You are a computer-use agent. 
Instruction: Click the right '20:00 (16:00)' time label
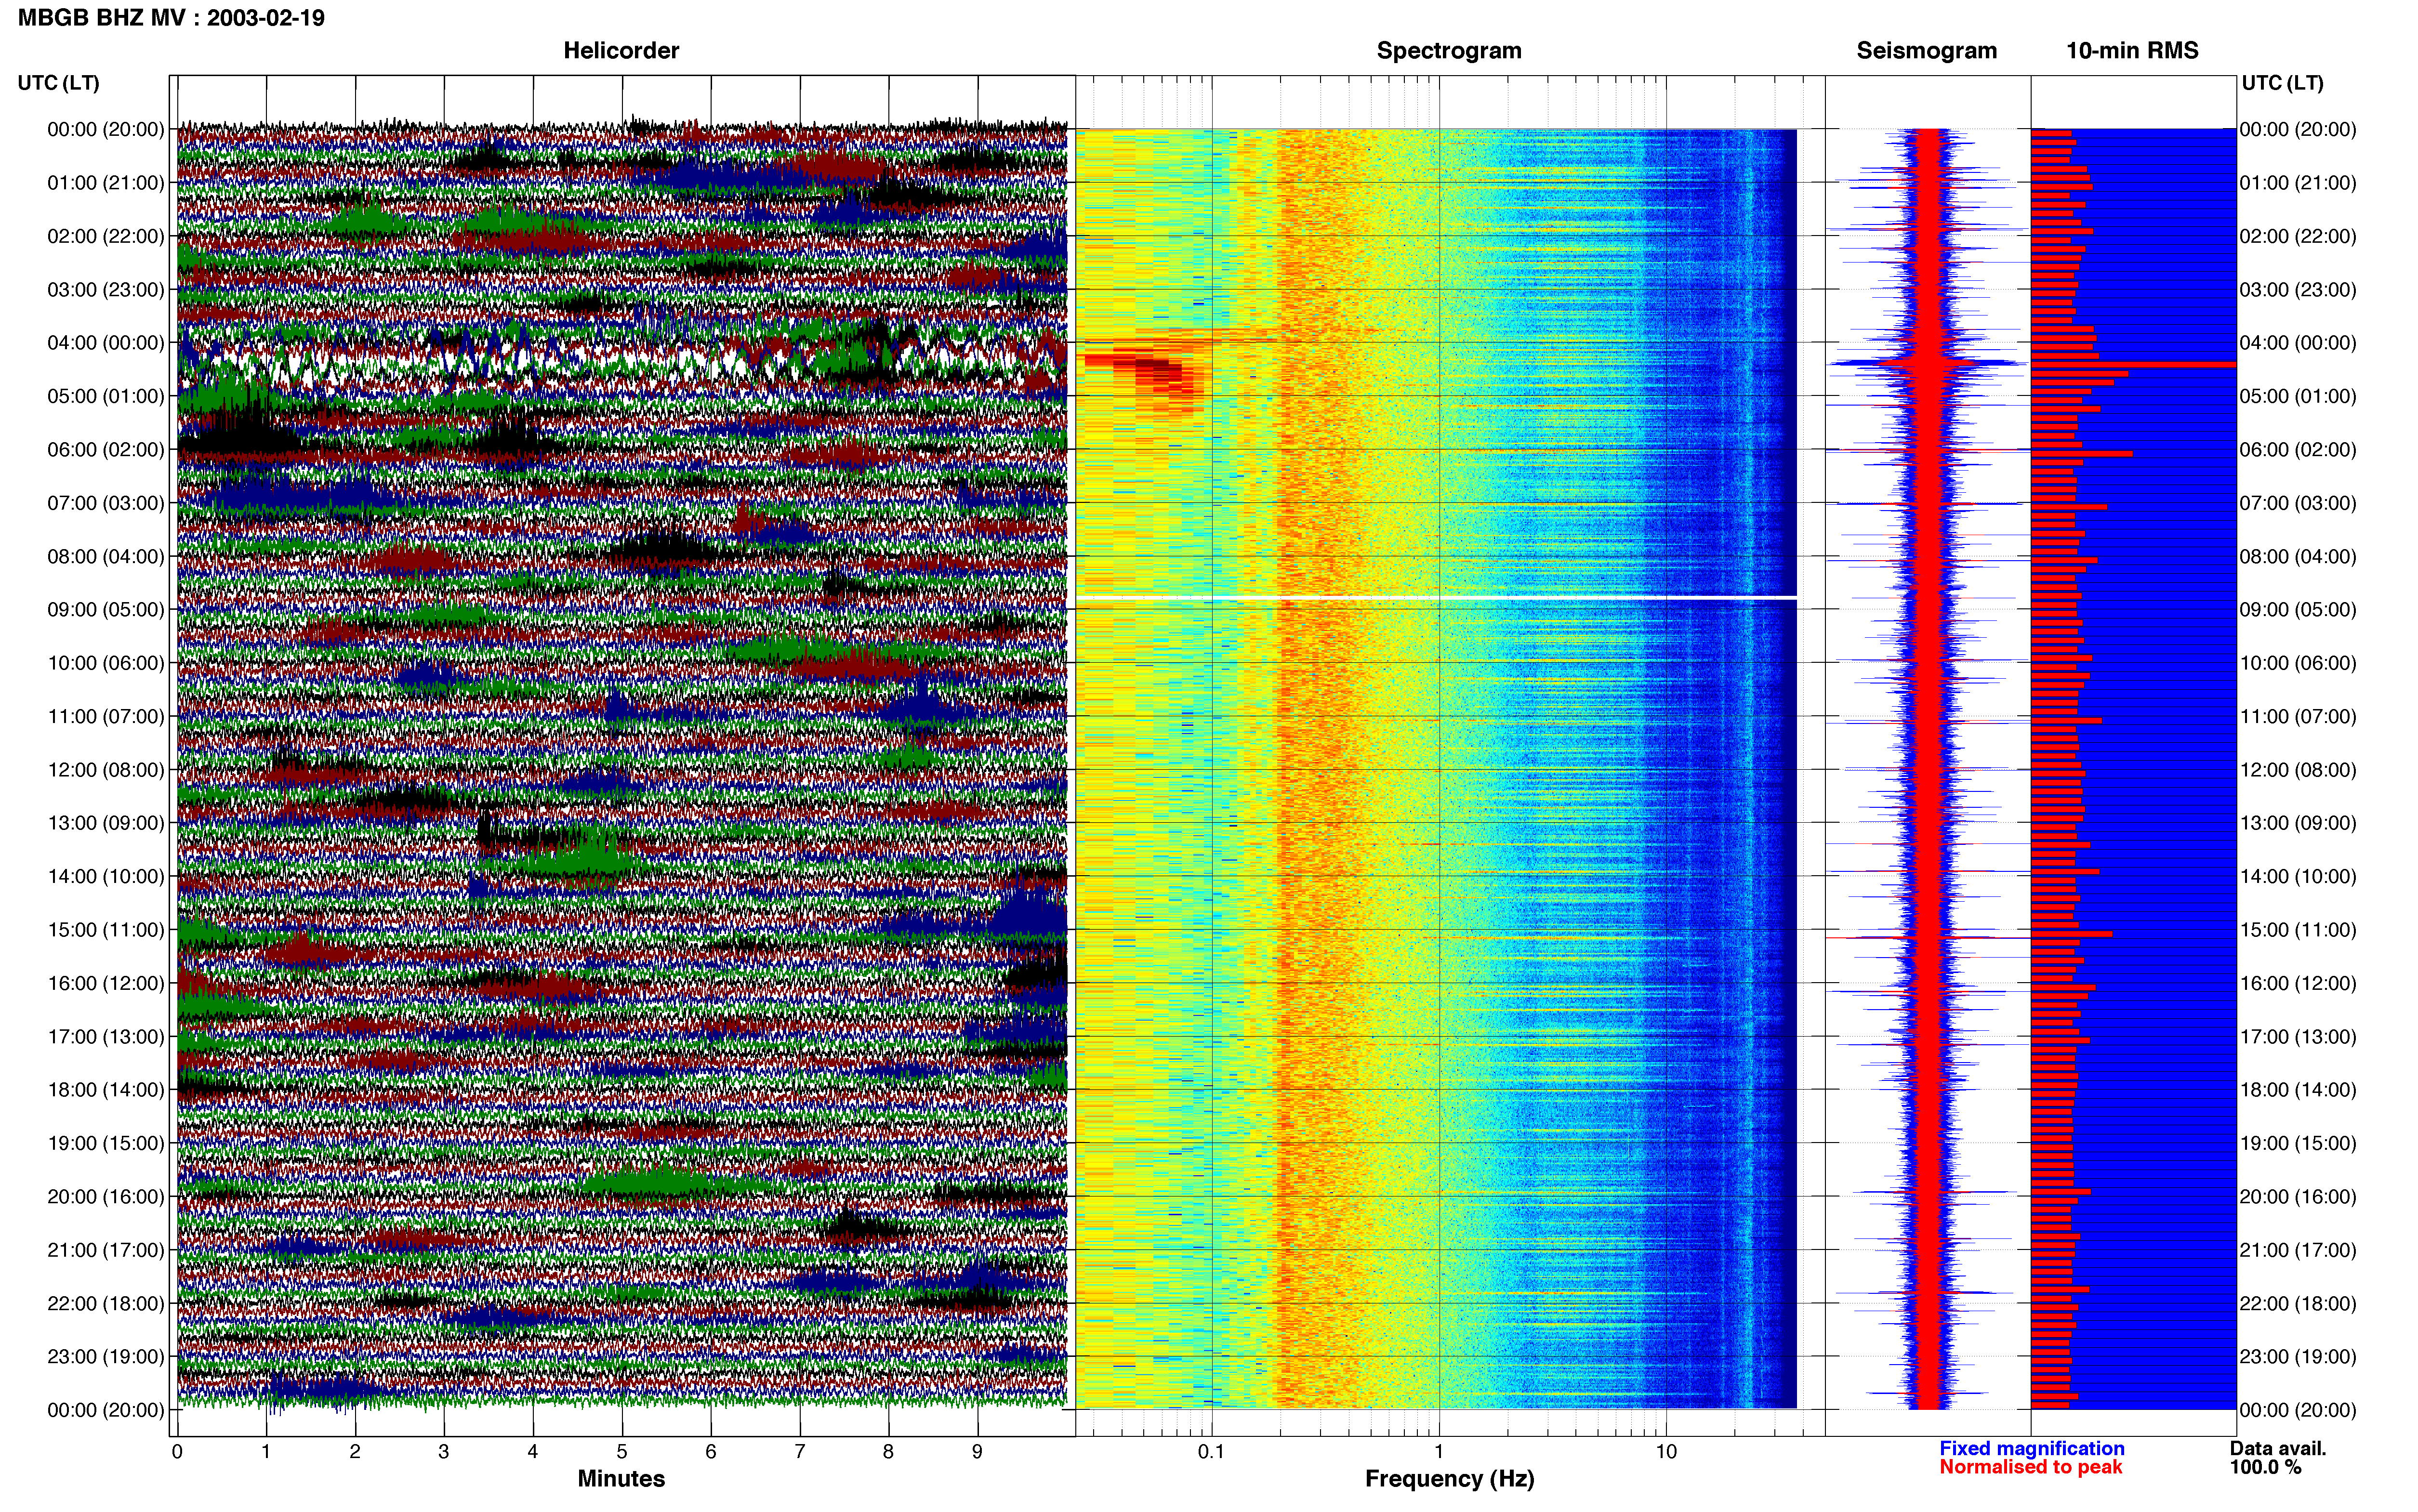point(2298,1197)
